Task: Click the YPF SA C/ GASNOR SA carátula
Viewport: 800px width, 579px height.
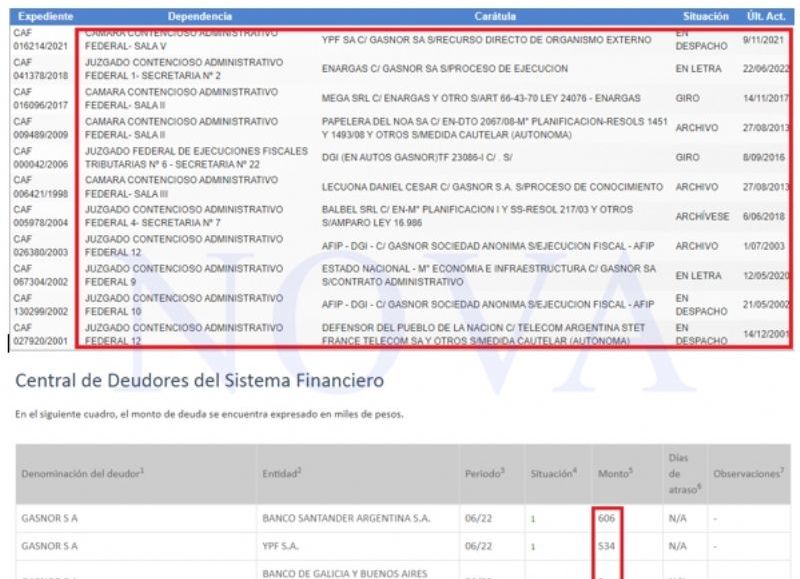Action: 486,40
